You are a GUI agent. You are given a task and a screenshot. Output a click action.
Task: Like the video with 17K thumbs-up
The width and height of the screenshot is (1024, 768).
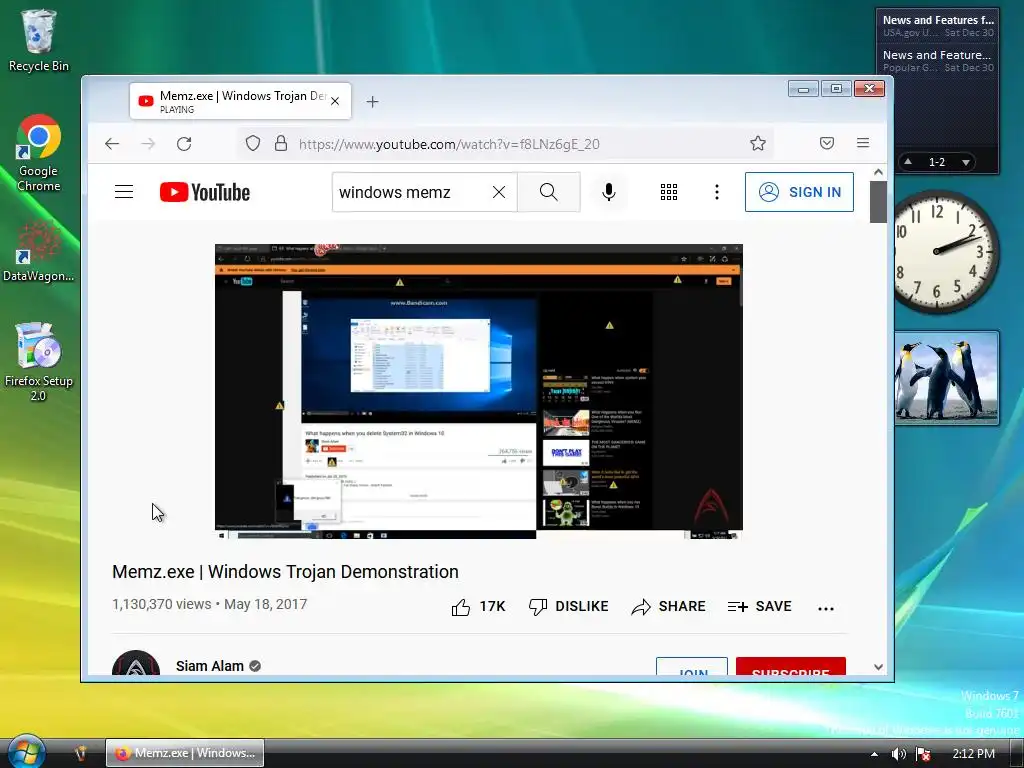[x=478, y=607]
